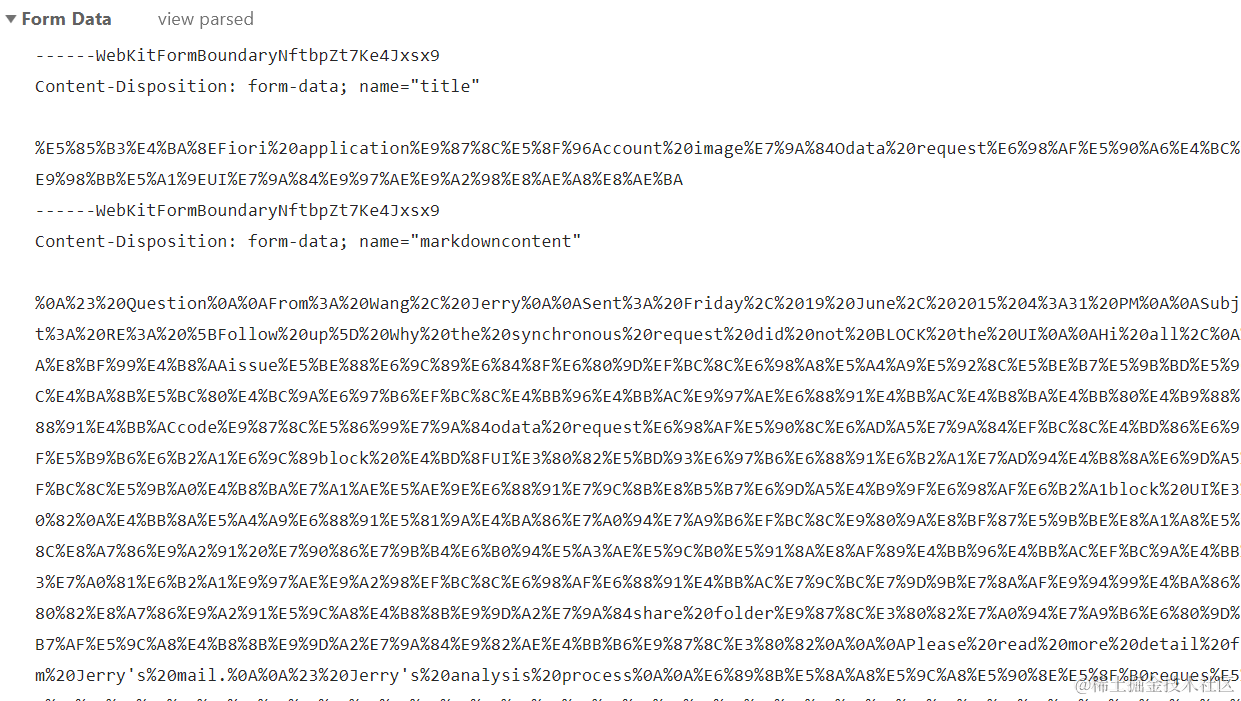
Task: Click encoded line starting with E9%98%BB
Action: pos(359,179)
